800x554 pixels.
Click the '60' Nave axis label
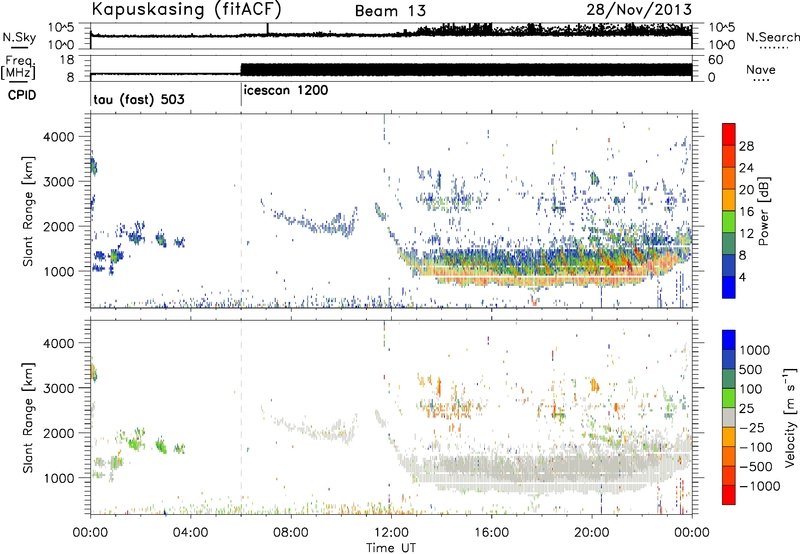[x=715, y=60]
